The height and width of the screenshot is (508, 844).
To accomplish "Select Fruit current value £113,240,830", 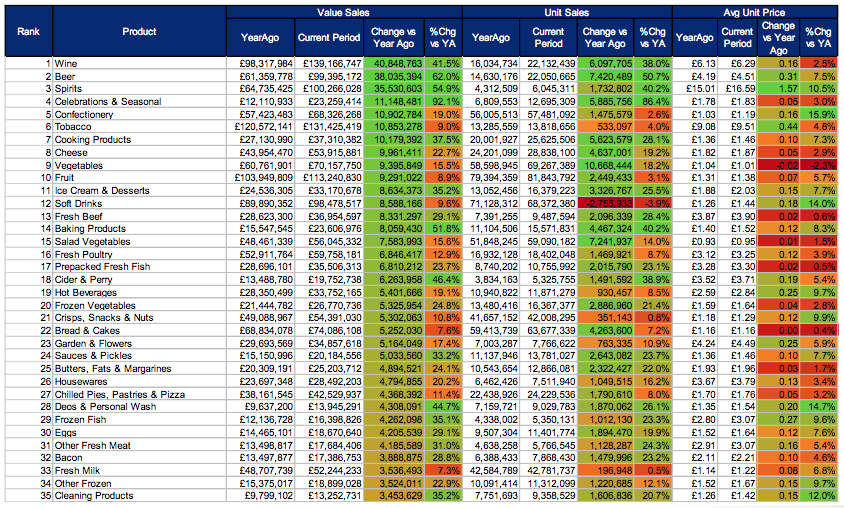I will point(329,178).
